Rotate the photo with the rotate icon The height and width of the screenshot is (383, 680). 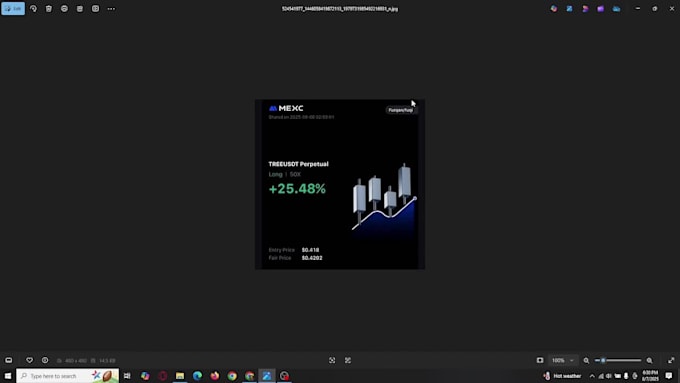33,9
